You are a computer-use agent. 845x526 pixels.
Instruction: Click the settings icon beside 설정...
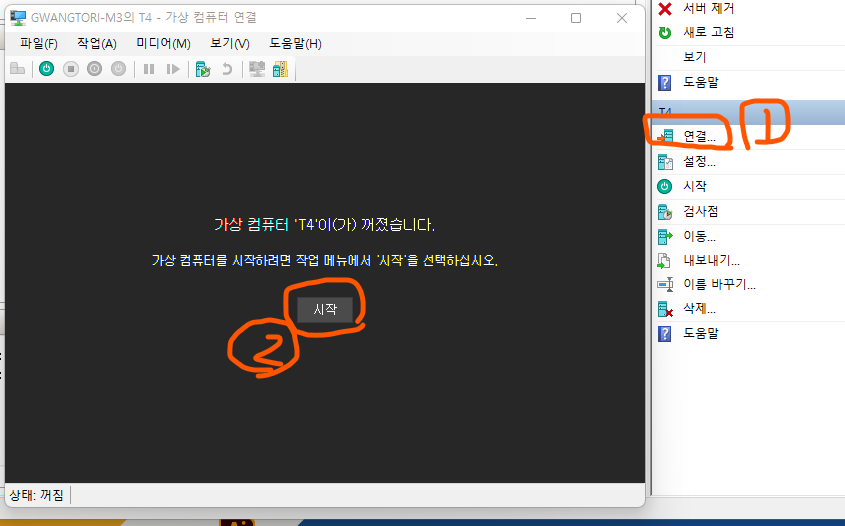(x=665, y=162)
